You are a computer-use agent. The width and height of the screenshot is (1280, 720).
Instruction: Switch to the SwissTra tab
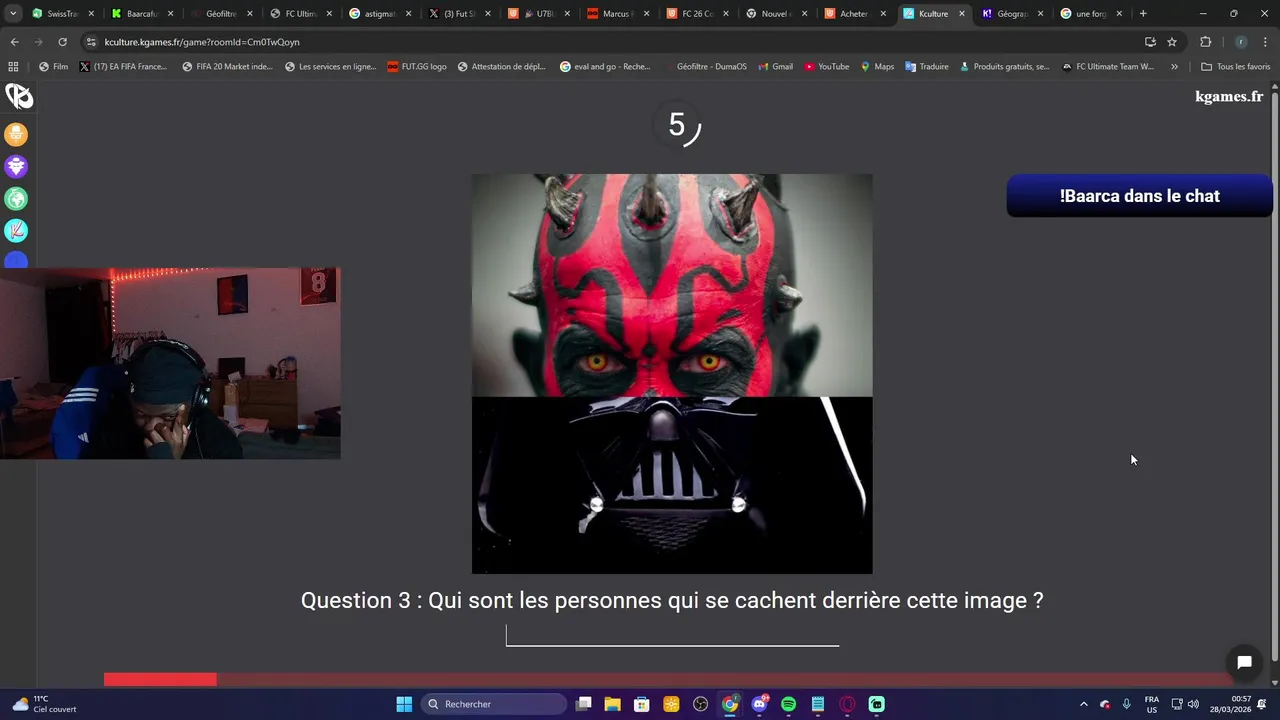(x=63, y=14)
